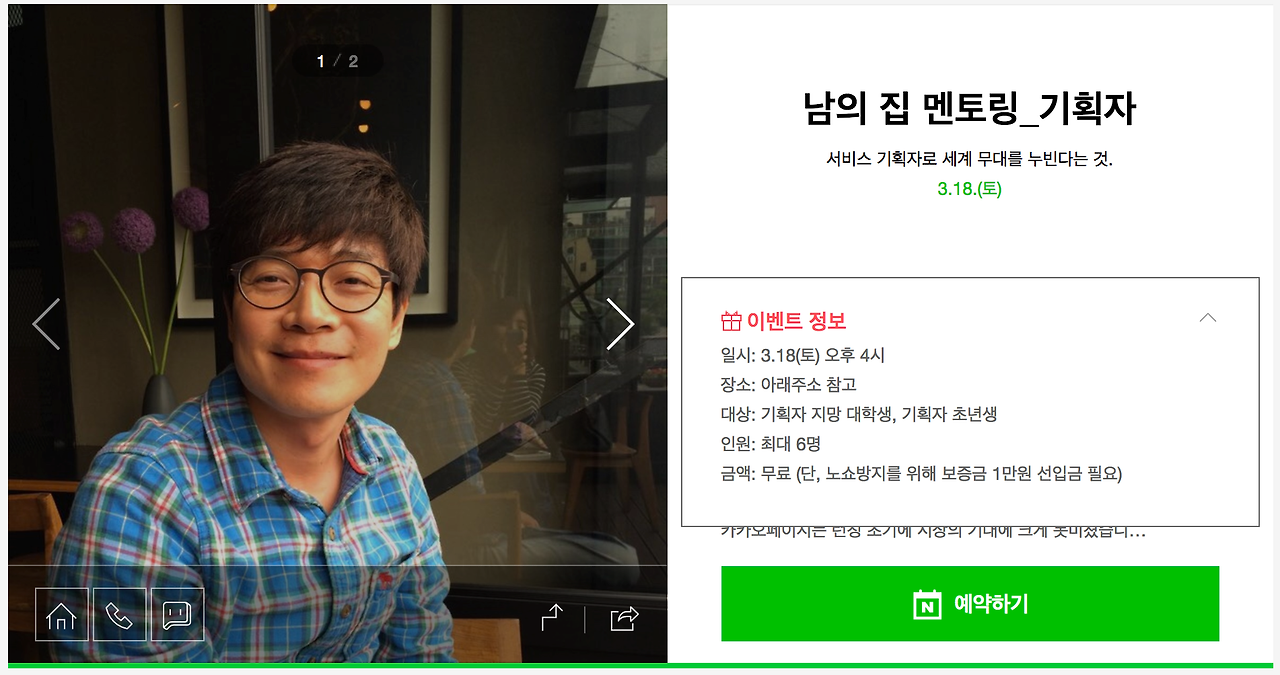Viewport: 1280px width, 675px height.
Task: Go to the previous photo with the left arrow
Action: click(46, 324)
